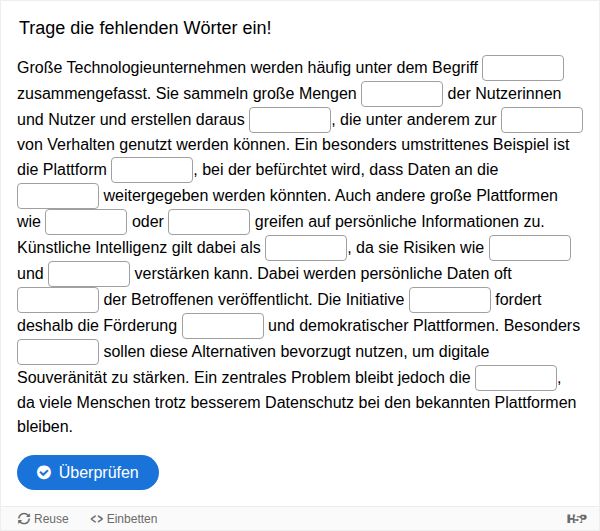Click the Überprüfen check button

tap(88, 472)
